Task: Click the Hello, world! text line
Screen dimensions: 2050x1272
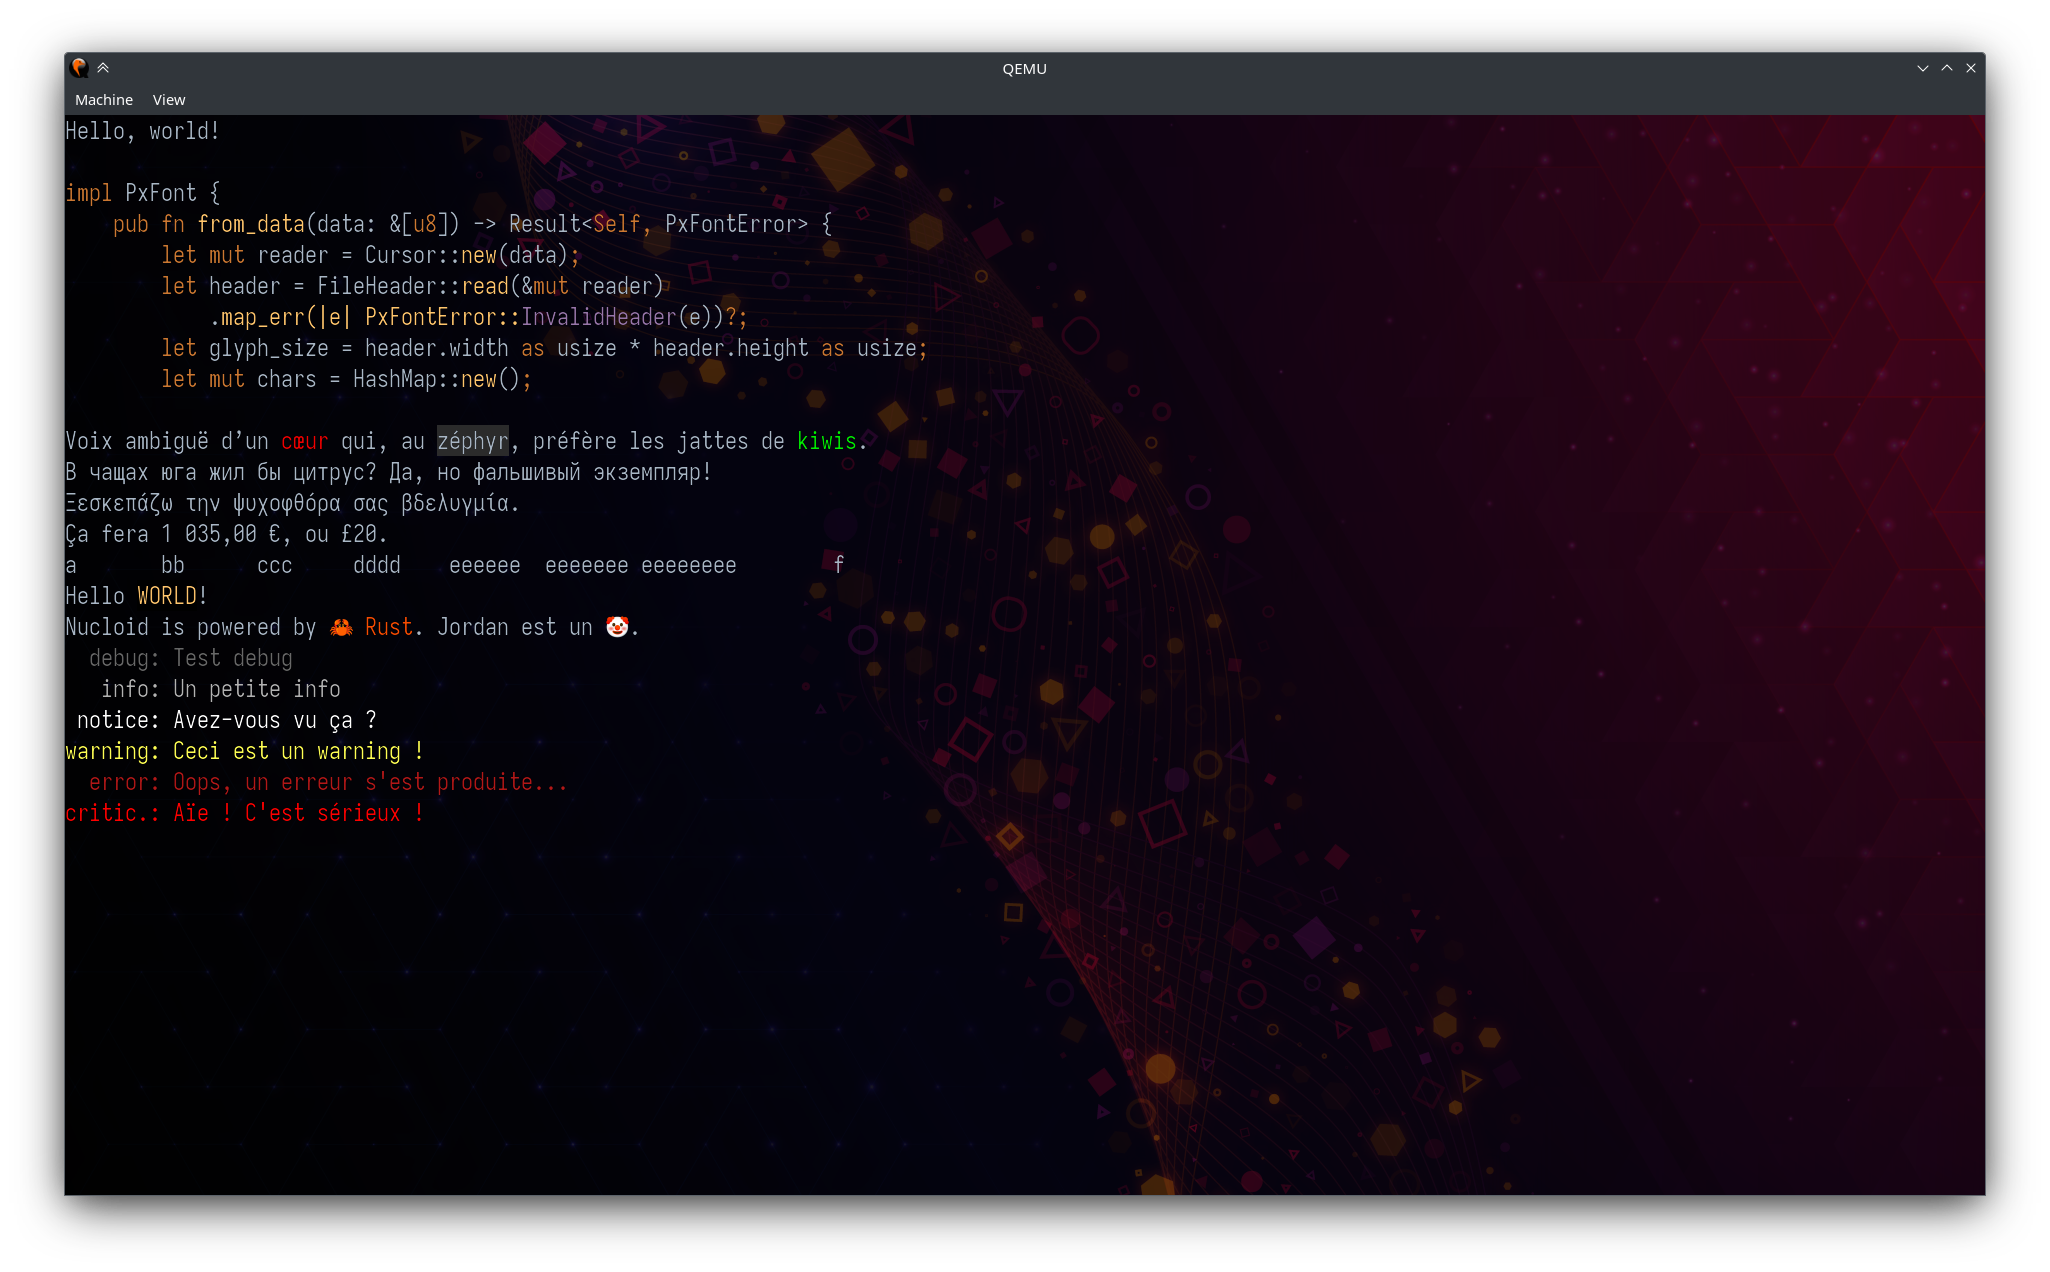Action: tap(142, 131)
